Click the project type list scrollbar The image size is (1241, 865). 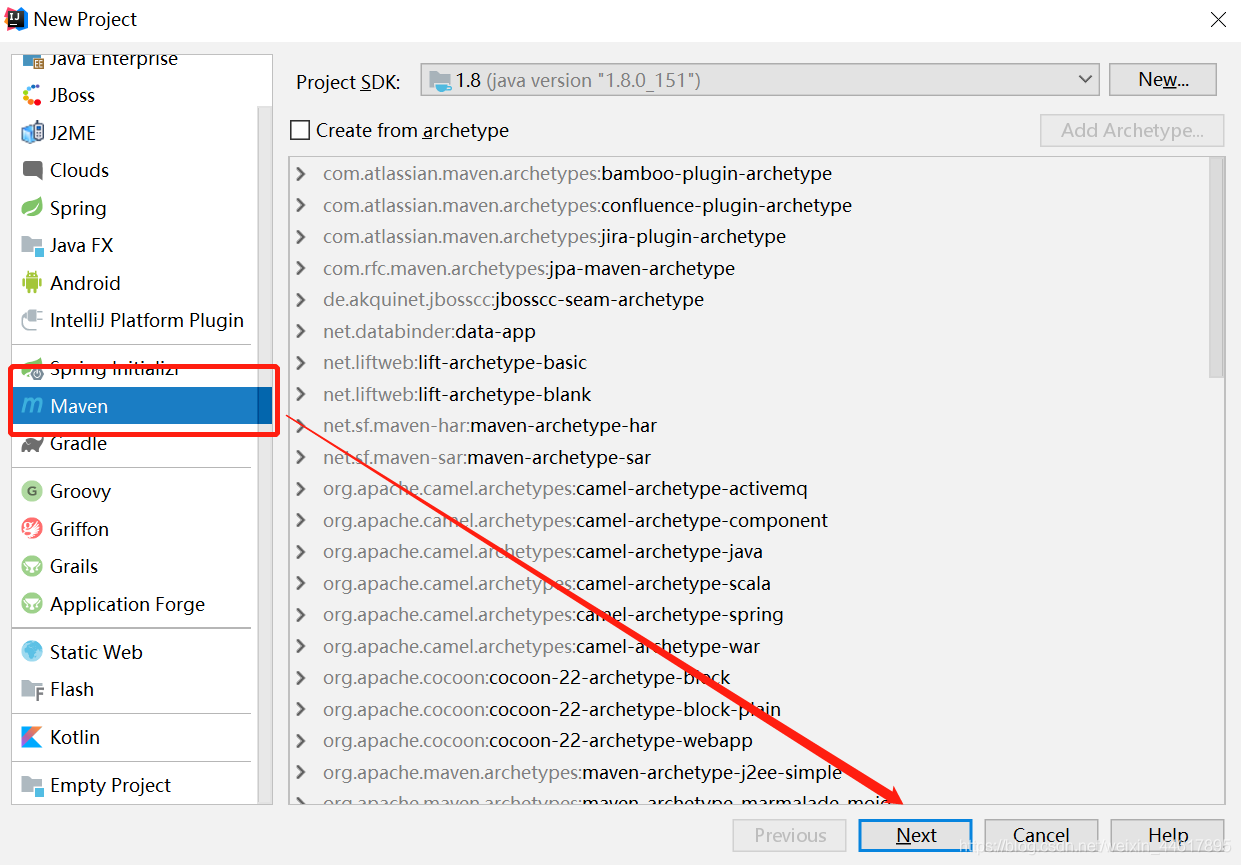point(265,455)
